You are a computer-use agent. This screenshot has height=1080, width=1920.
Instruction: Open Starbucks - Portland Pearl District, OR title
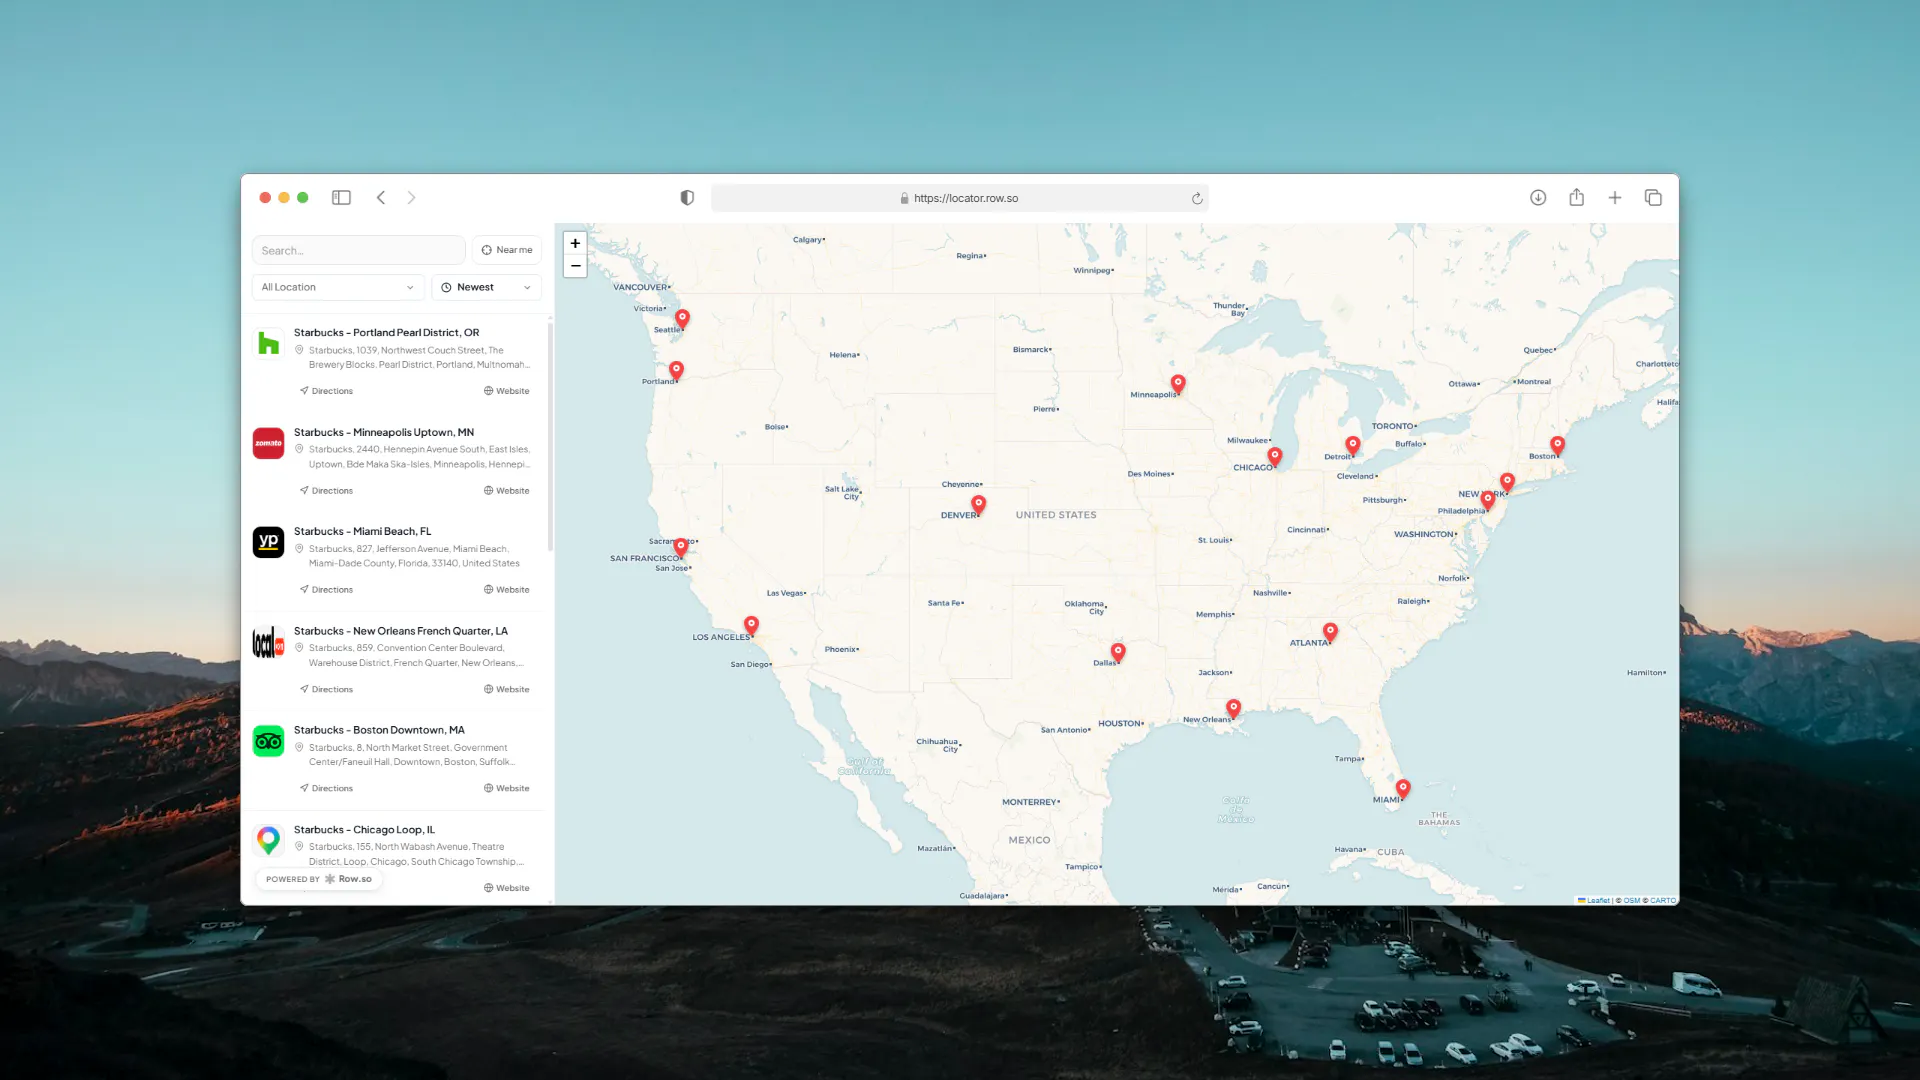[x=386, y=332]
